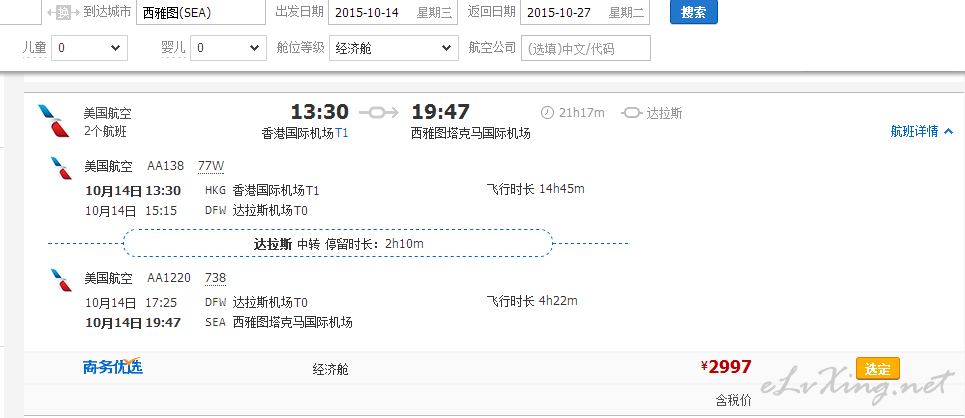Click the airline logo beside AA1220

pos(61,280)
